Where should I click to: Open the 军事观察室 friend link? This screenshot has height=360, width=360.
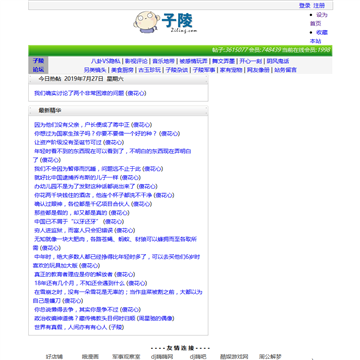click(126, 357)
